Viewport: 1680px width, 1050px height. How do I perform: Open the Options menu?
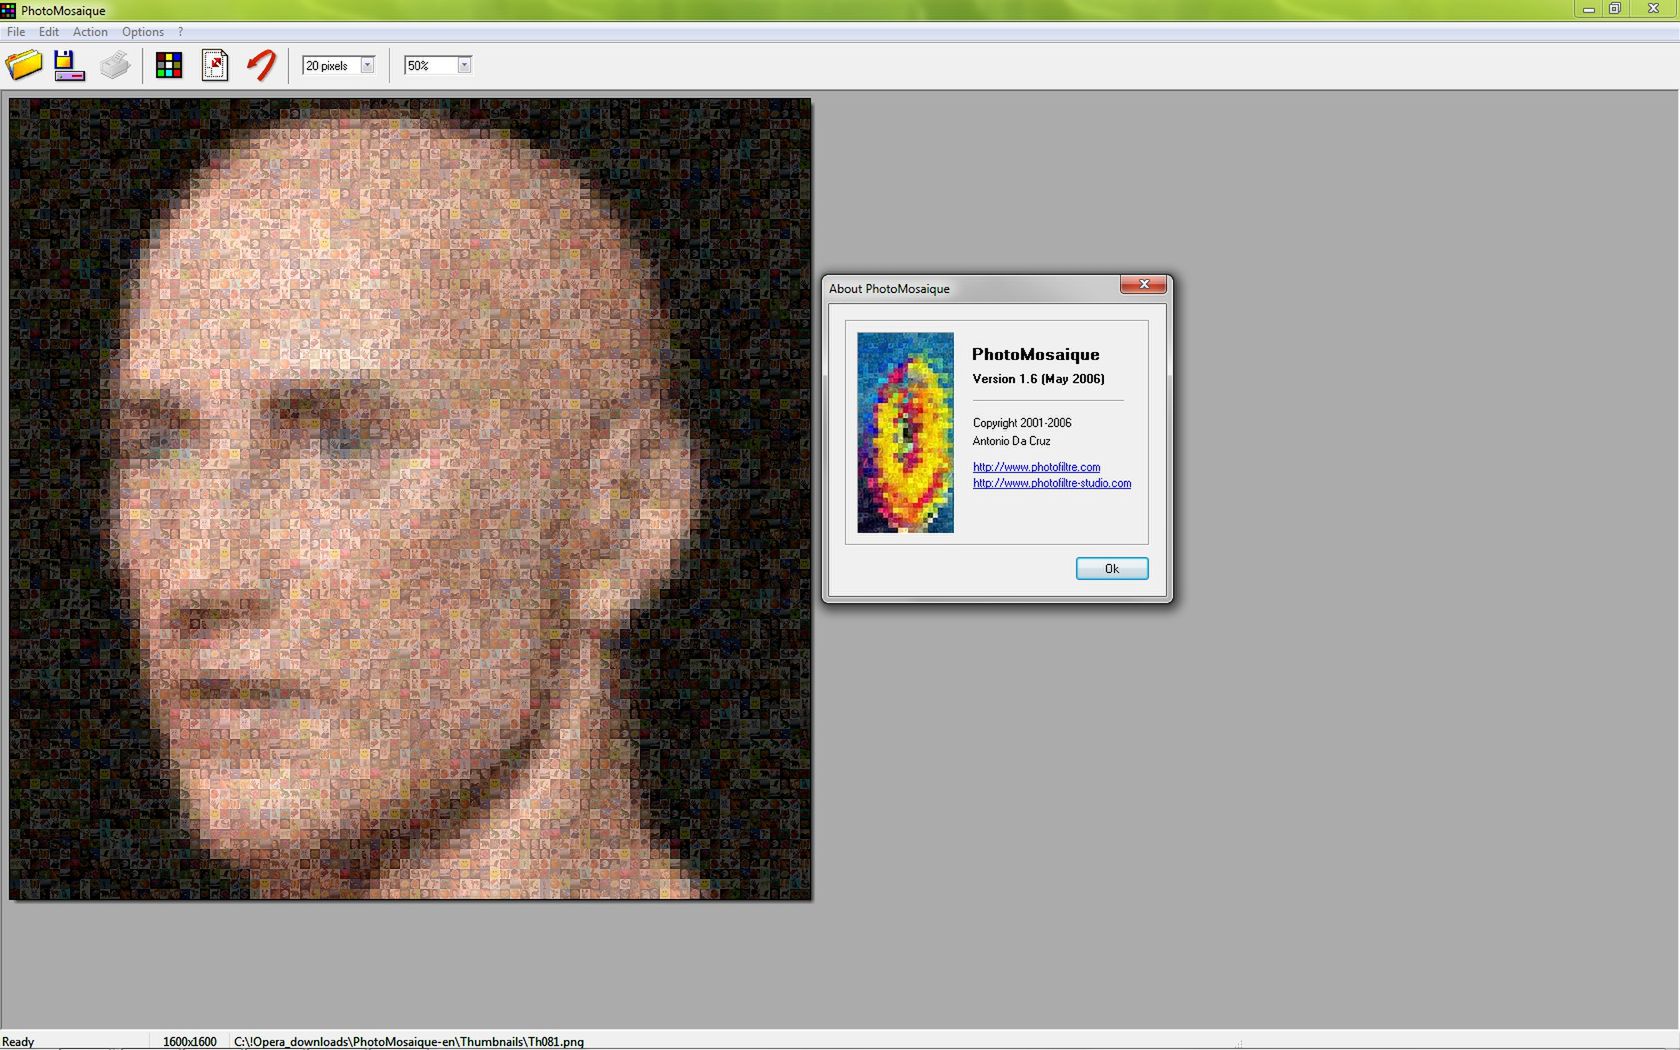(x=143, y=32)
